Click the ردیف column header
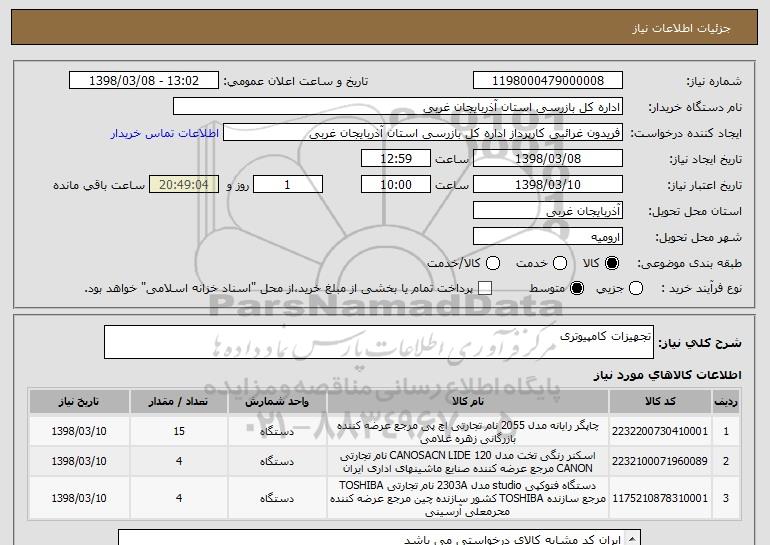Viewport: 770px width, 545px height. click(726, 402)
